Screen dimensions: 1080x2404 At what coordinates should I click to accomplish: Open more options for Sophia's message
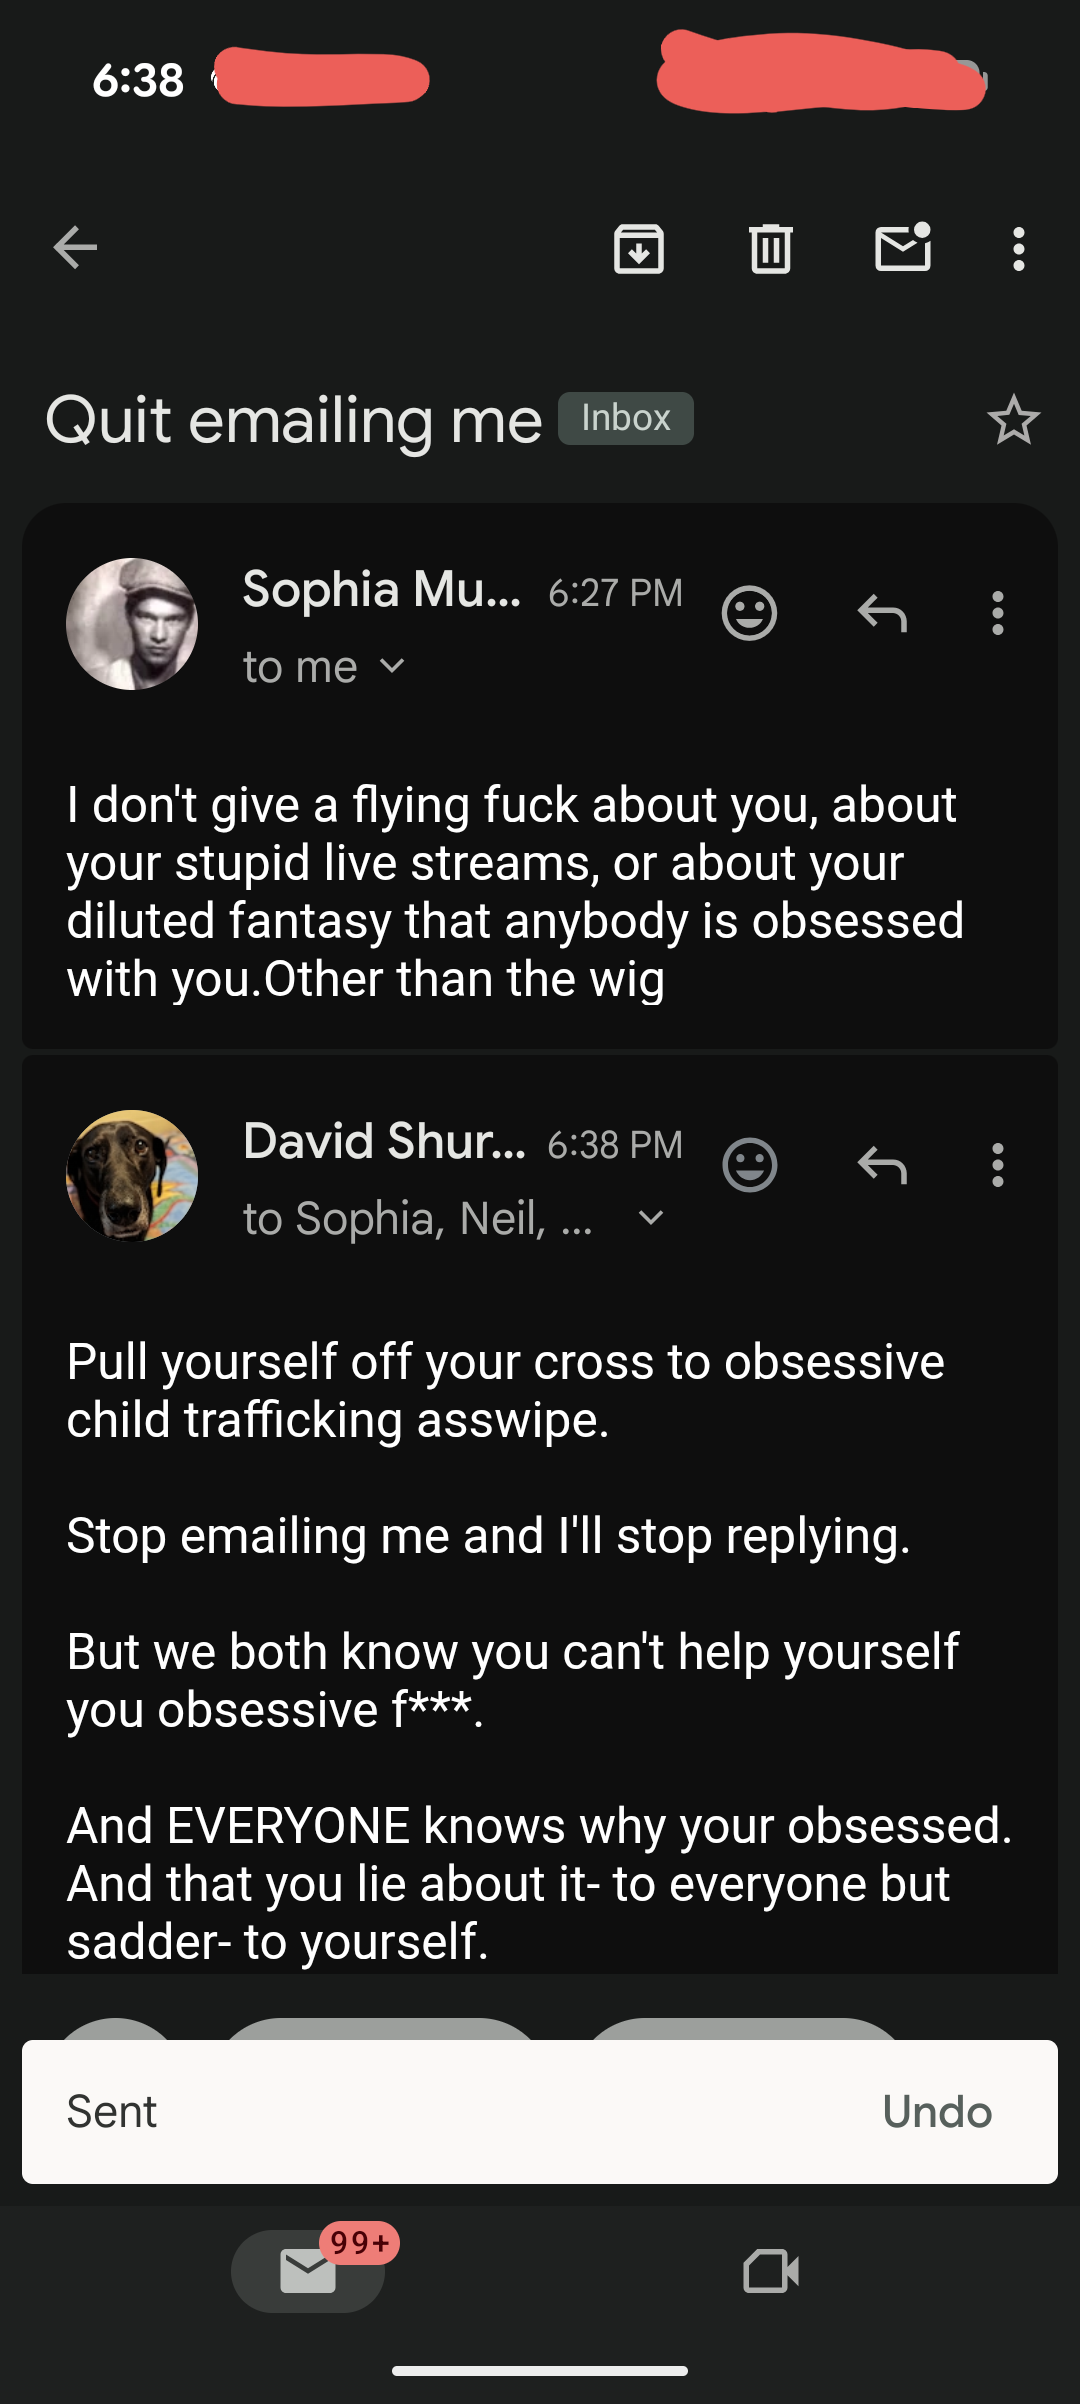[x=997, y=613]
